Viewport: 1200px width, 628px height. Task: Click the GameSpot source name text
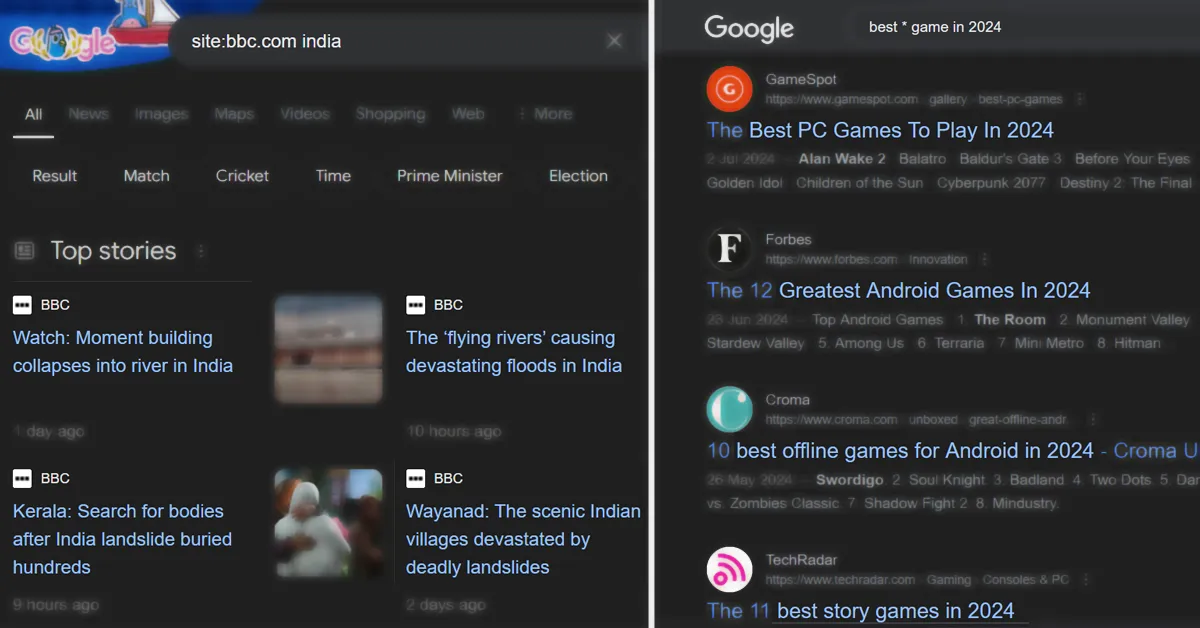pyautogui.click(x=801, y=80)
